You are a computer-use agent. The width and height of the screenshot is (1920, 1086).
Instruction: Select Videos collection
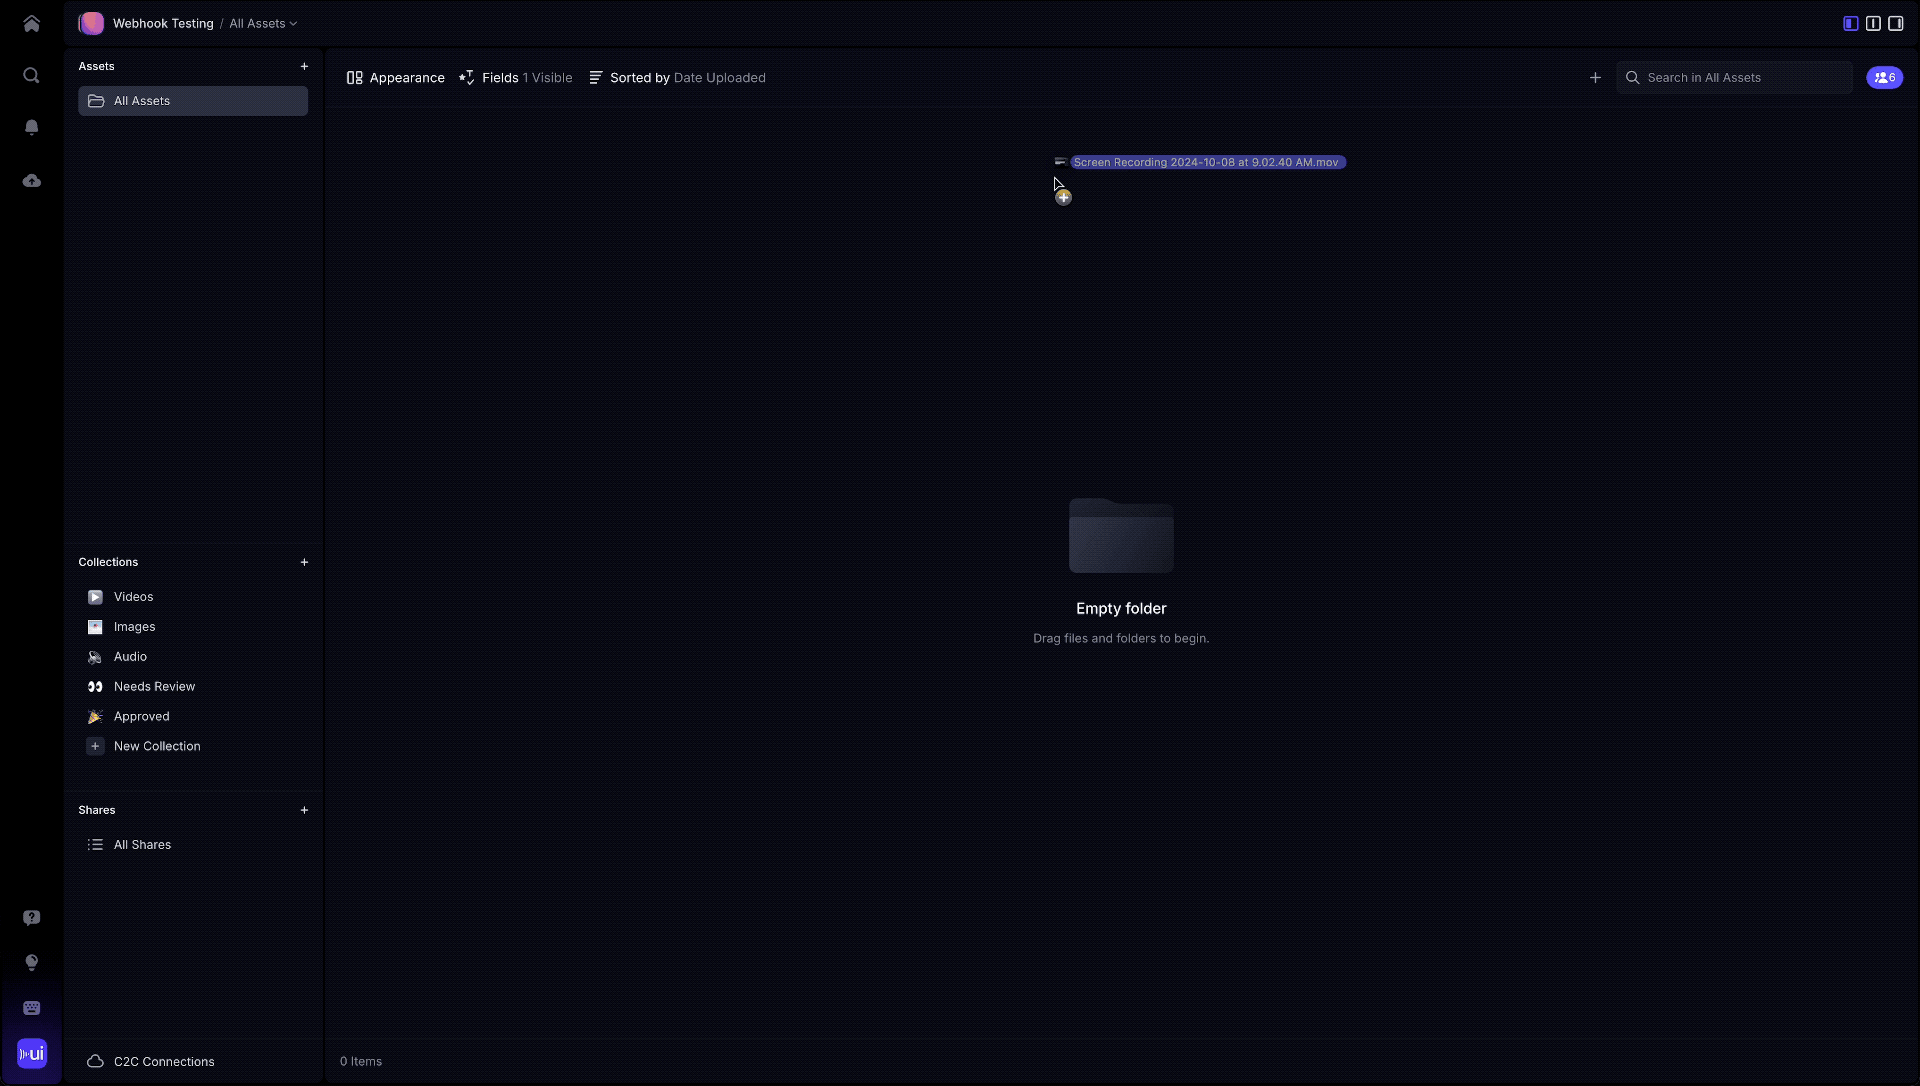pyautogui.click(x=133, y=597)
